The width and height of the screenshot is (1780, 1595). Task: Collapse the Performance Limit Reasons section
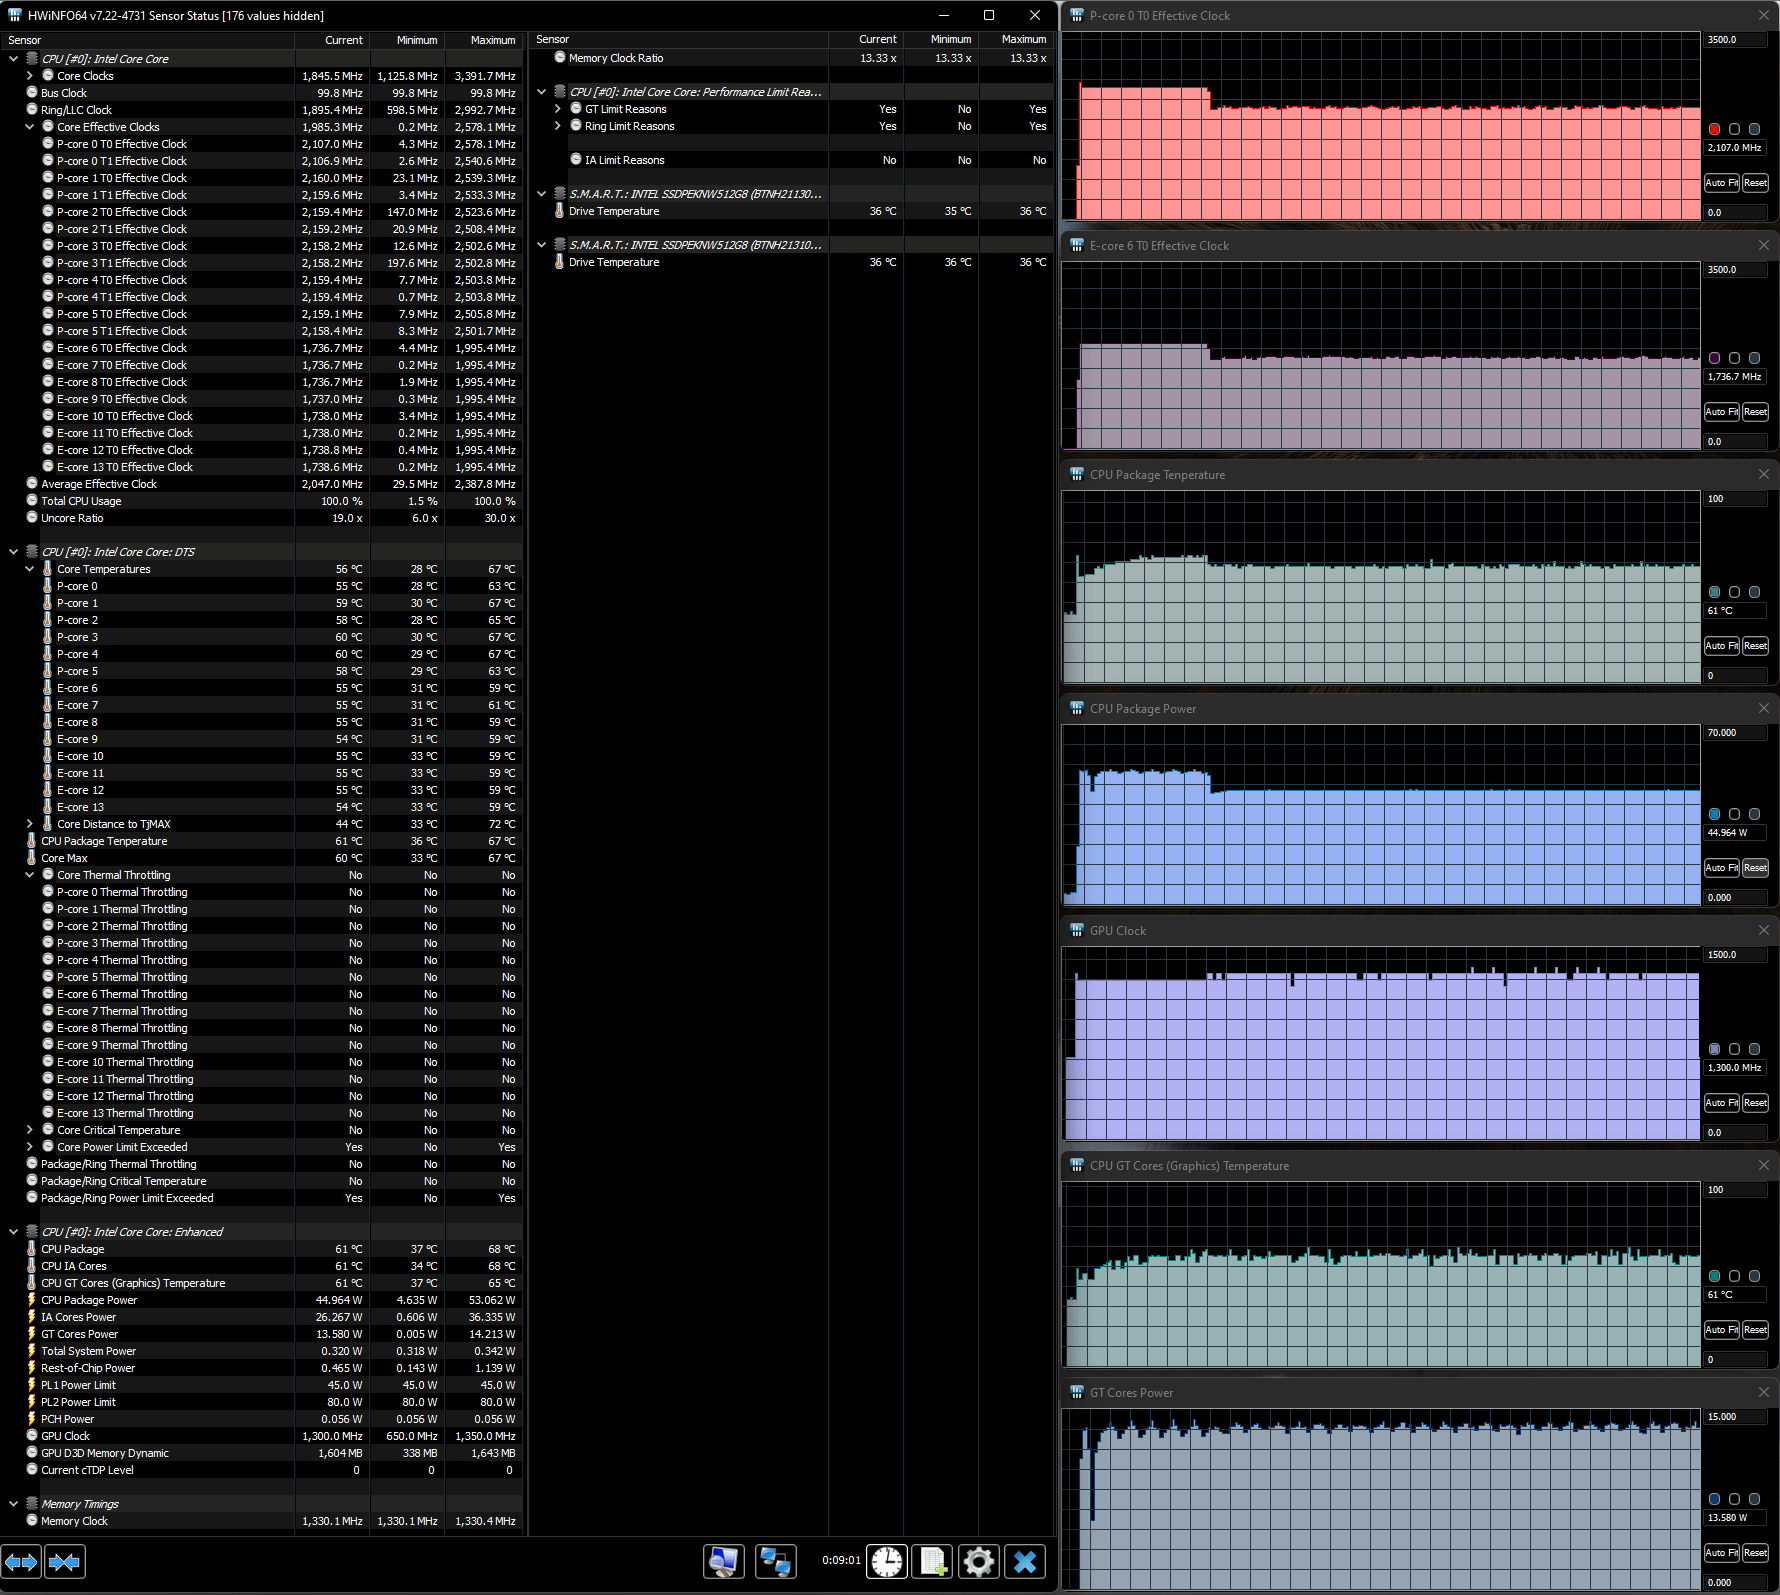pos(542,92)
